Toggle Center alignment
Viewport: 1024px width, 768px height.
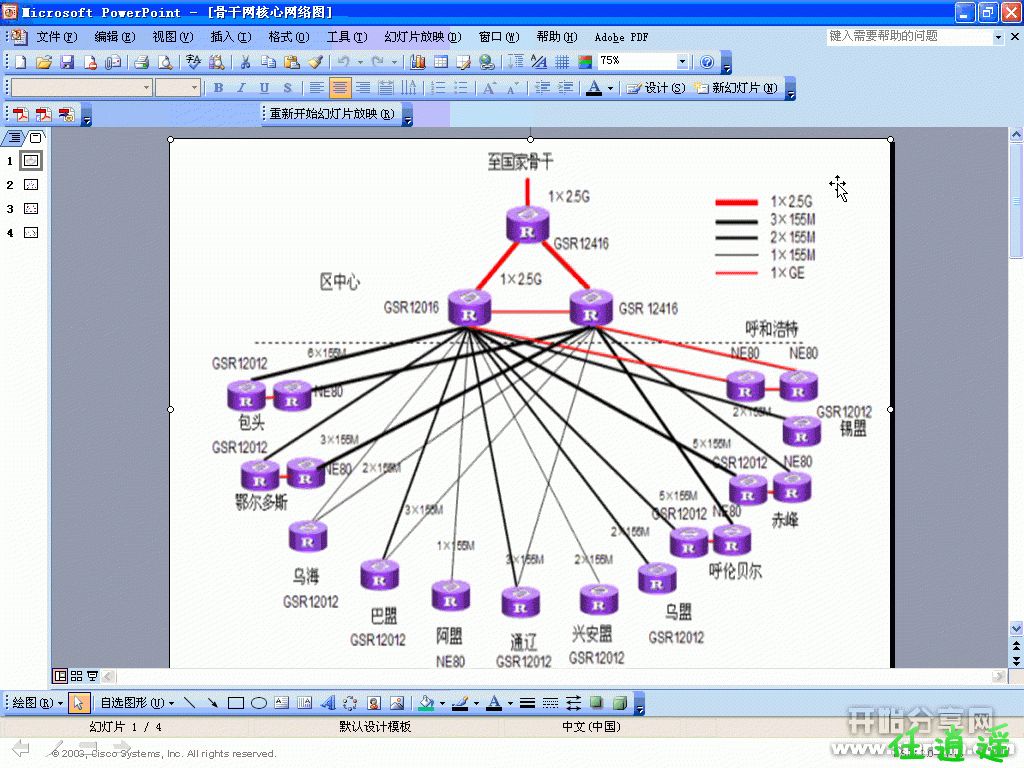(340, 88)
